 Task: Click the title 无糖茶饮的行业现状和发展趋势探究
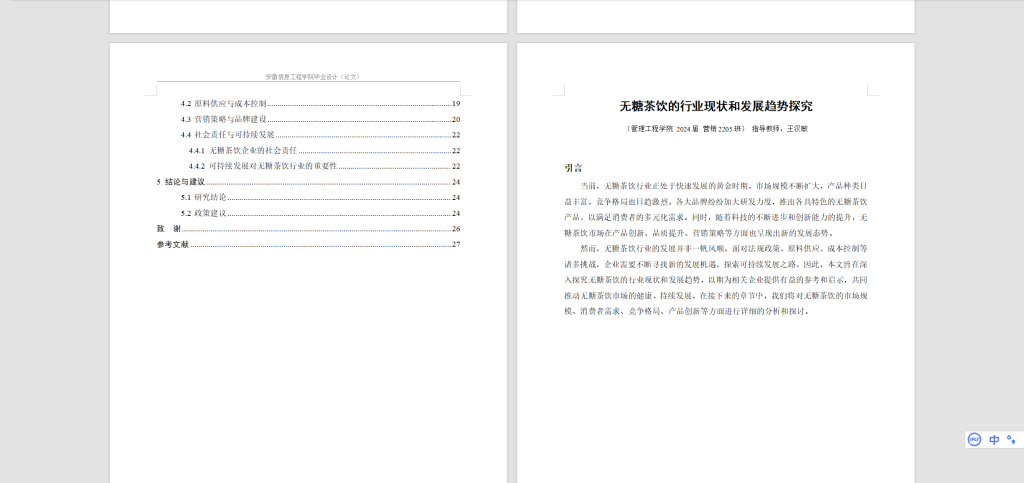[716, 106]
